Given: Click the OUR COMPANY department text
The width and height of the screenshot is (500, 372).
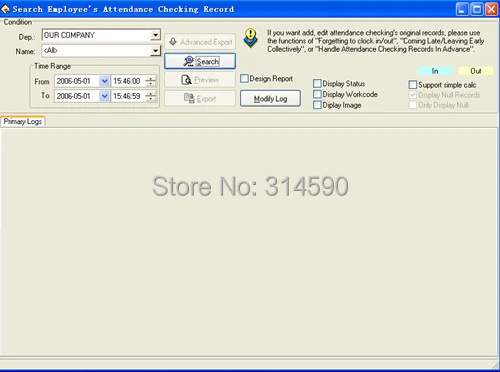Looking at the screenshot, I should point(69,35).
